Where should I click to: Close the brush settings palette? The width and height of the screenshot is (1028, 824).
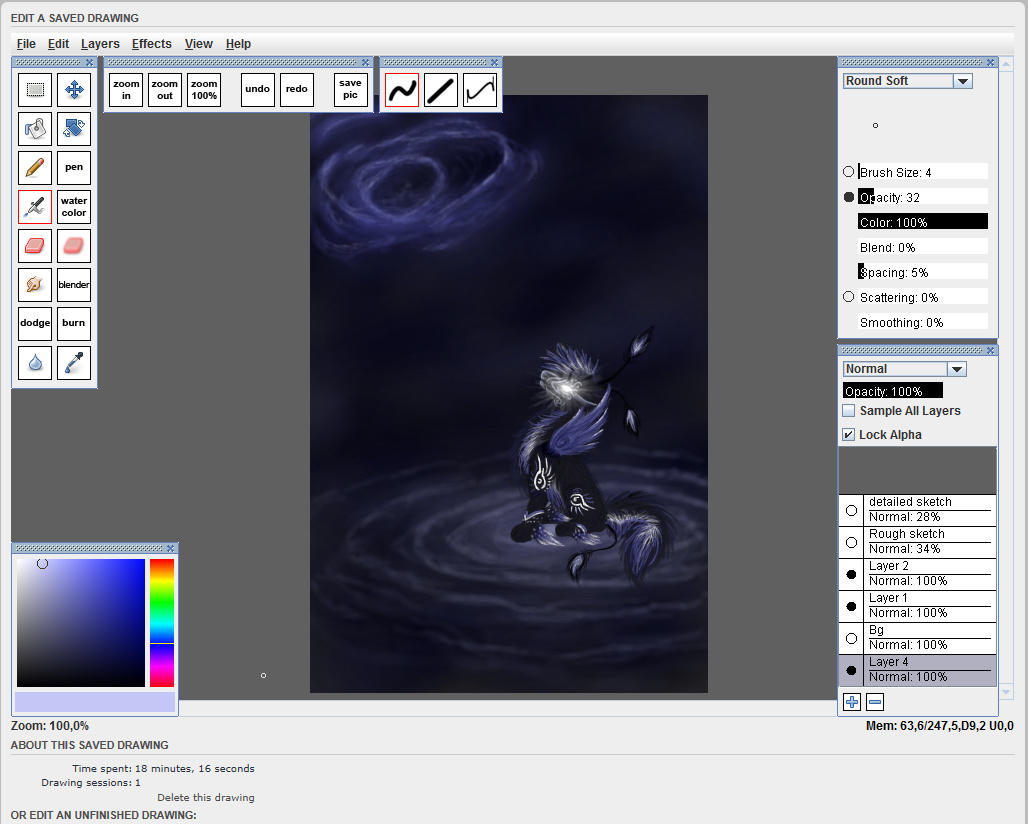(990, 62)
